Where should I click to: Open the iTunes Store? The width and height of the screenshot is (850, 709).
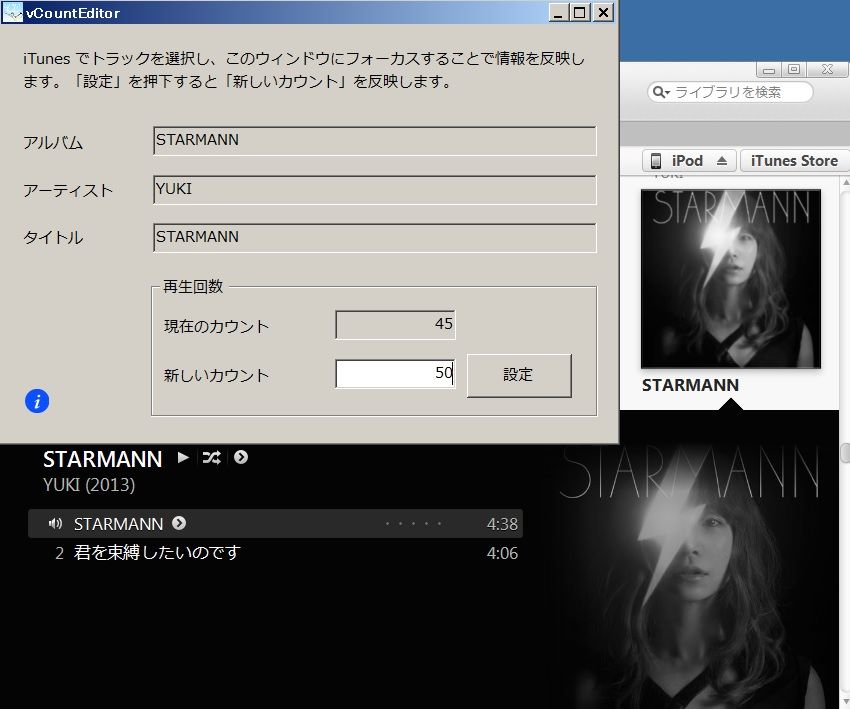pyautogui.click(x=794, y=161)
